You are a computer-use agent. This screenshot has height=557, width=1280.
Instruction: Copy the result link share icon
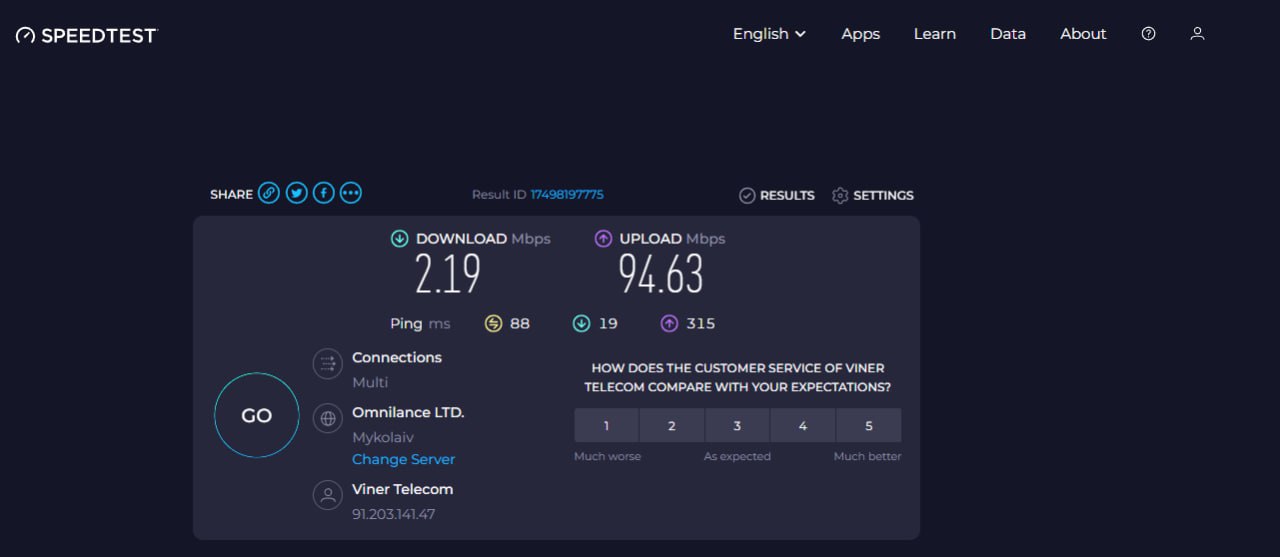pyautogui.click(x=269, y=194)
